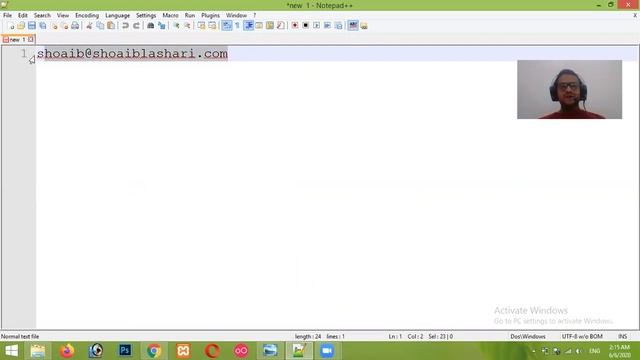The width and height of the screenshot is (640, 360).
Task: Toggle INS insert mode in status bar
Action: pyautogui.click(x=622, y=336)
